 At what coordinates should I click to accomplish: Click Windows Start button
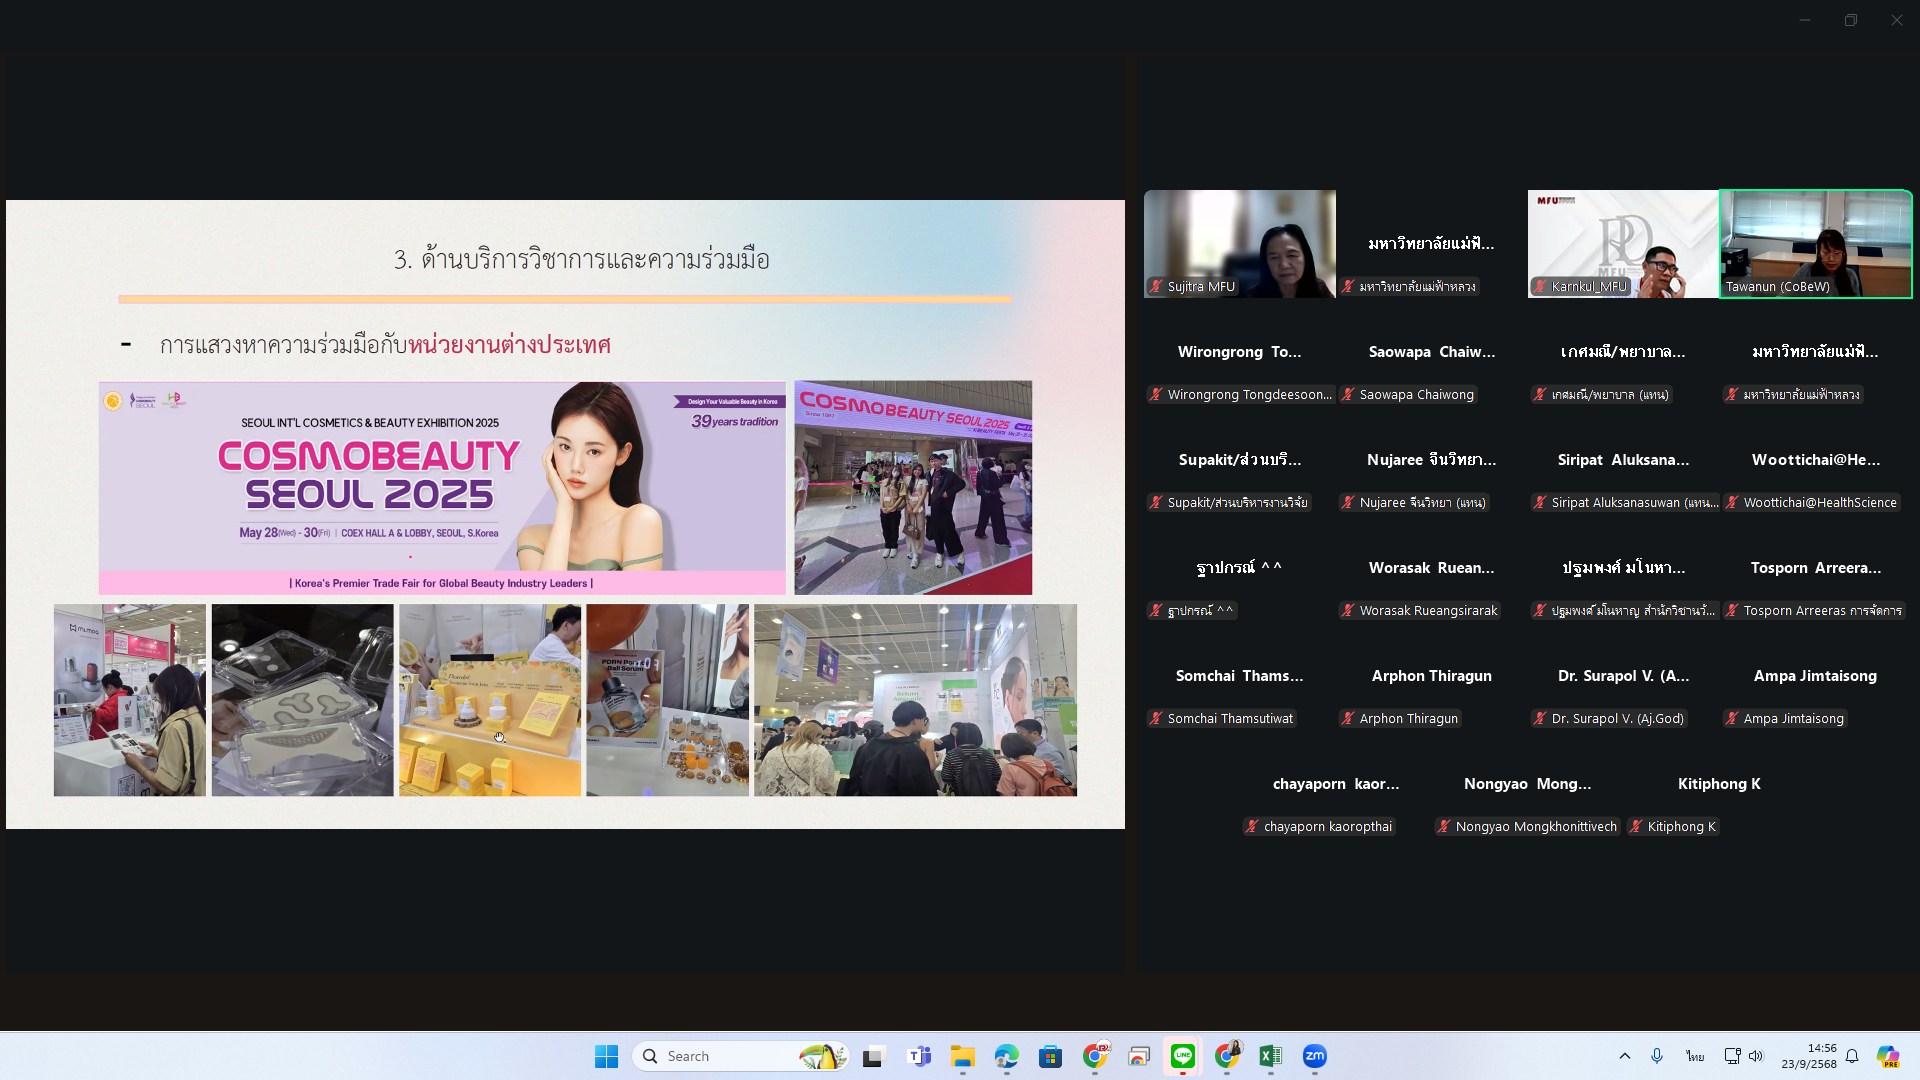pos(606,1056)
